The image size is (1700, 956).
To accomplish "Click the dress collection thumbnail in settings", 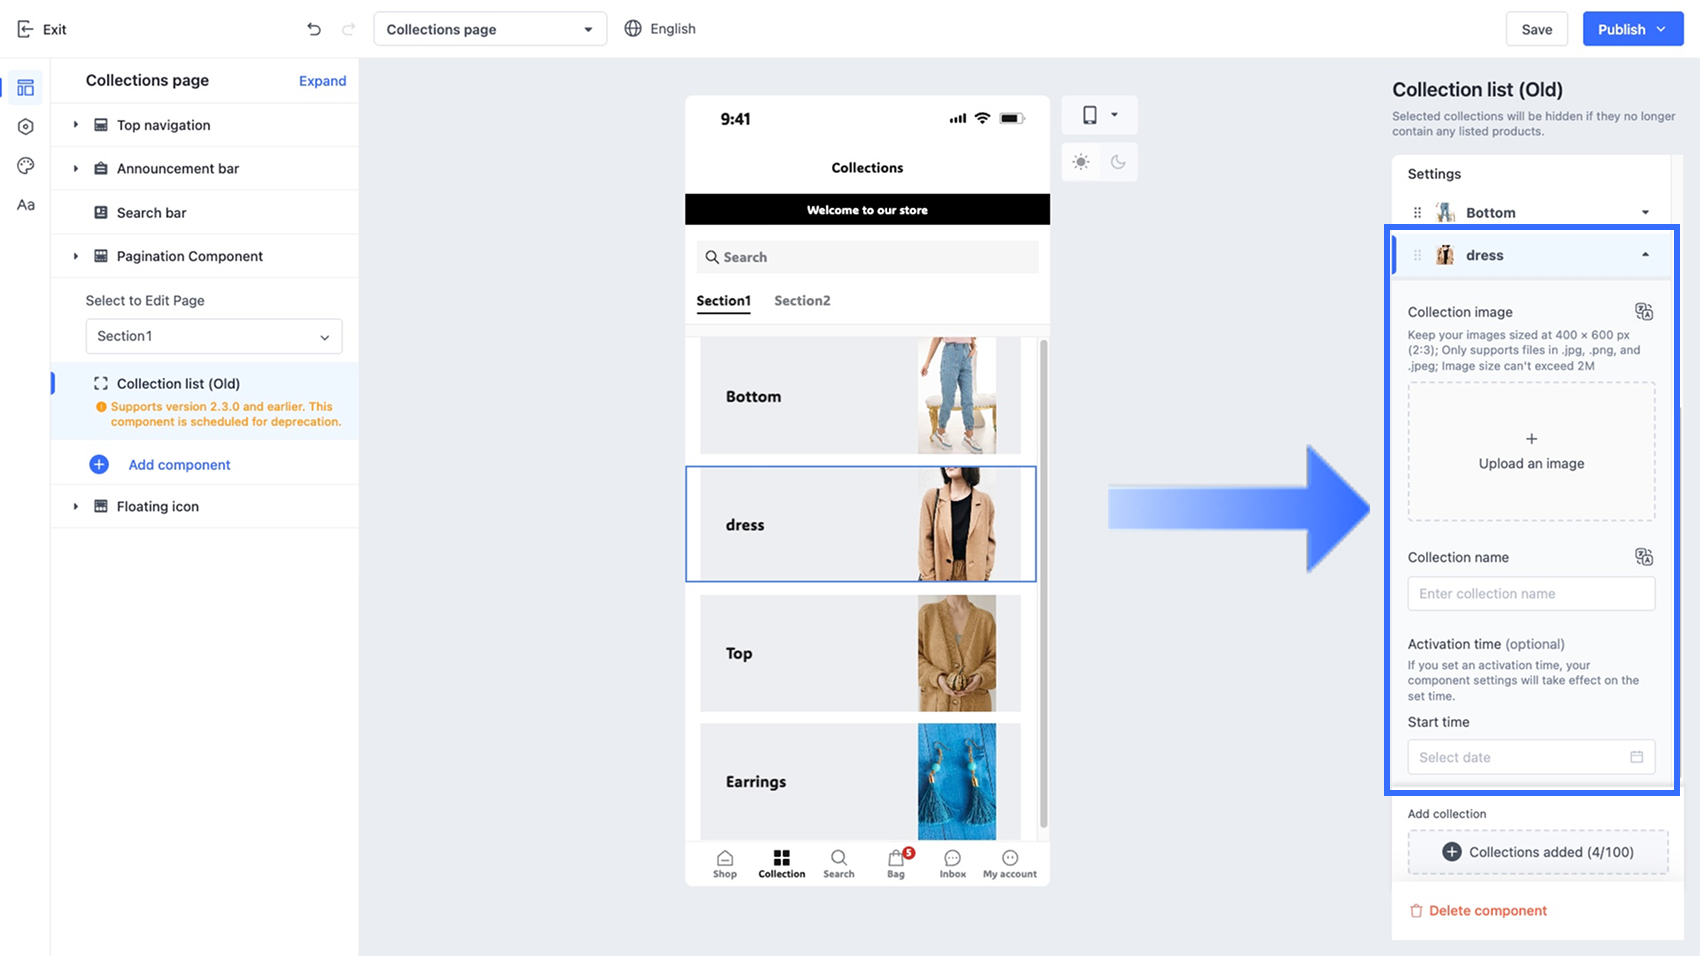I will coord(1445,255).
